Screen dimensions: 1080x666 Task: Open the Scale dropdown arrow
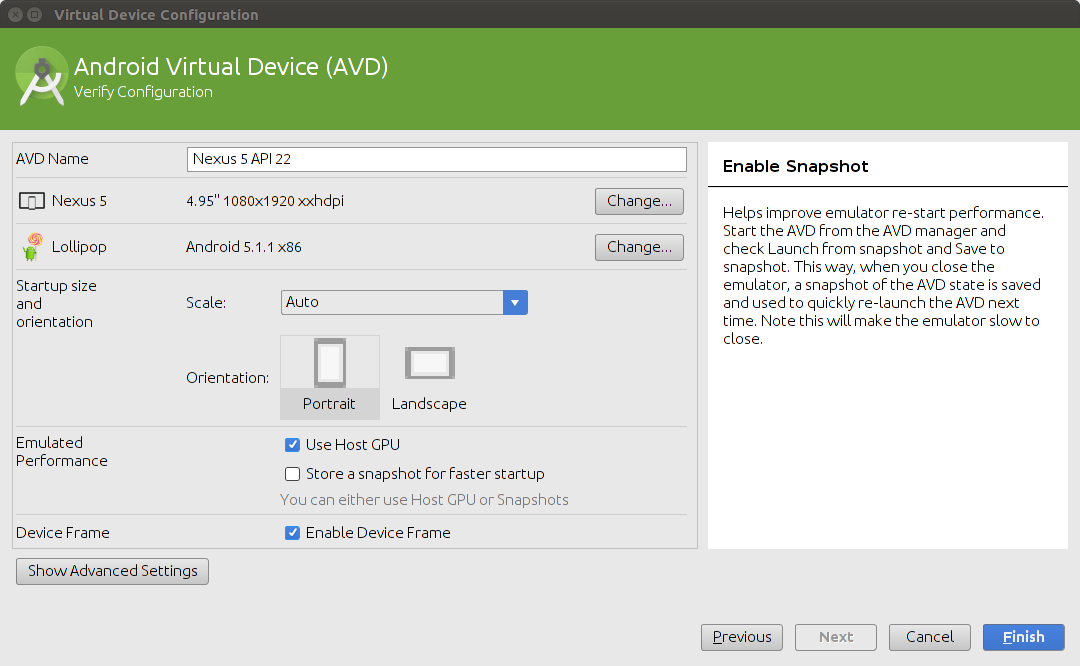(515, 302)
